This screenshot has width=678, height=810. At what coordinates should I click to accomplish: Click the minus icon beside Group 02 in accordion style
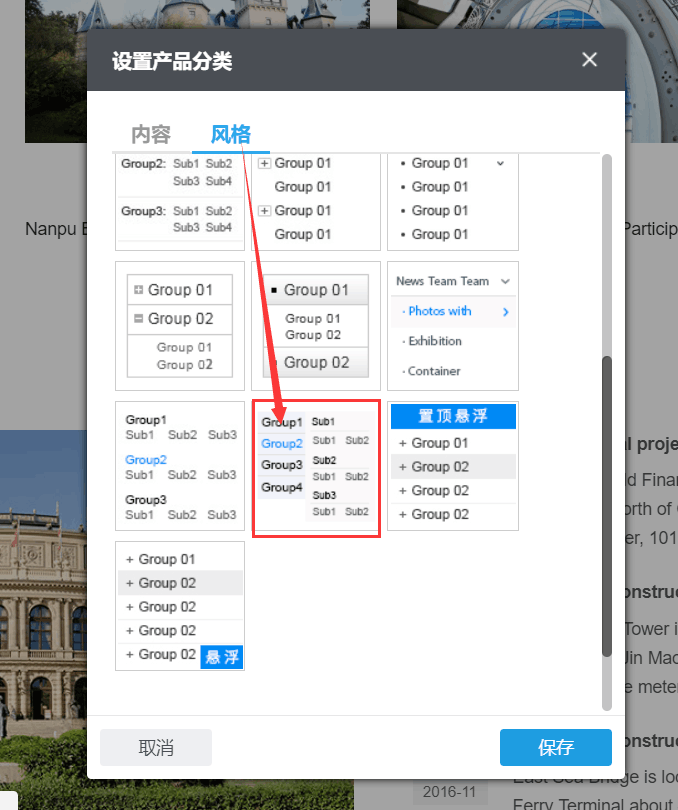coord(138,319)
